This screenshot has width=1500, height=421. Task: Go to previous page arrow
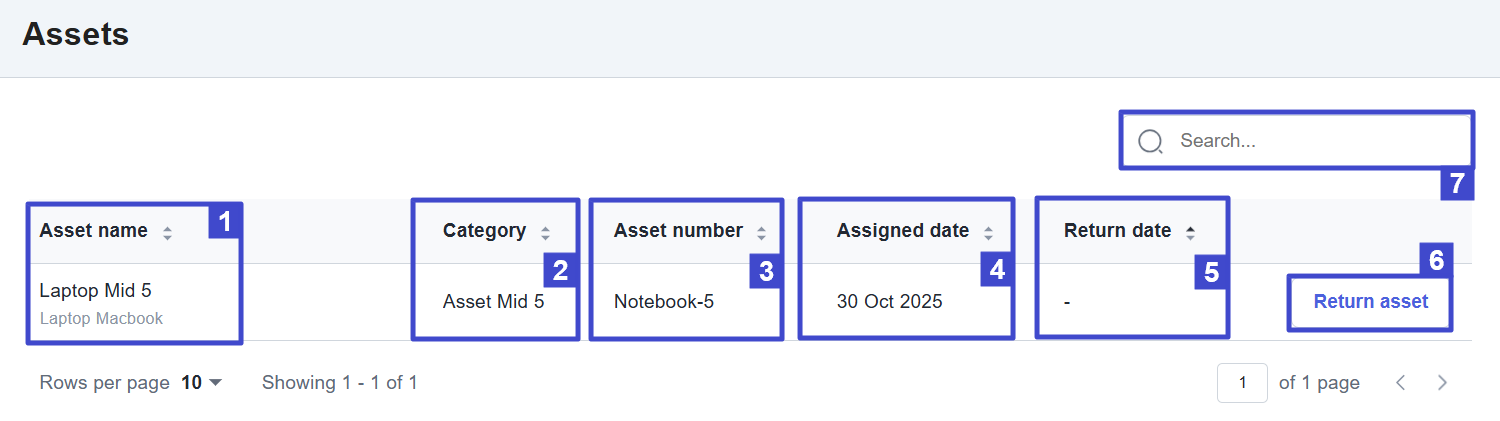click(x=1401, y=382)
